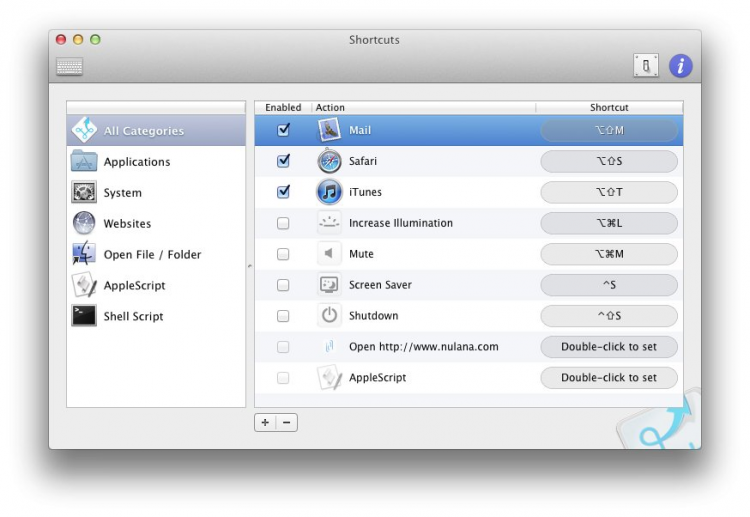Select the Open http://www.nulana.com label

click(x=424, y=347)
